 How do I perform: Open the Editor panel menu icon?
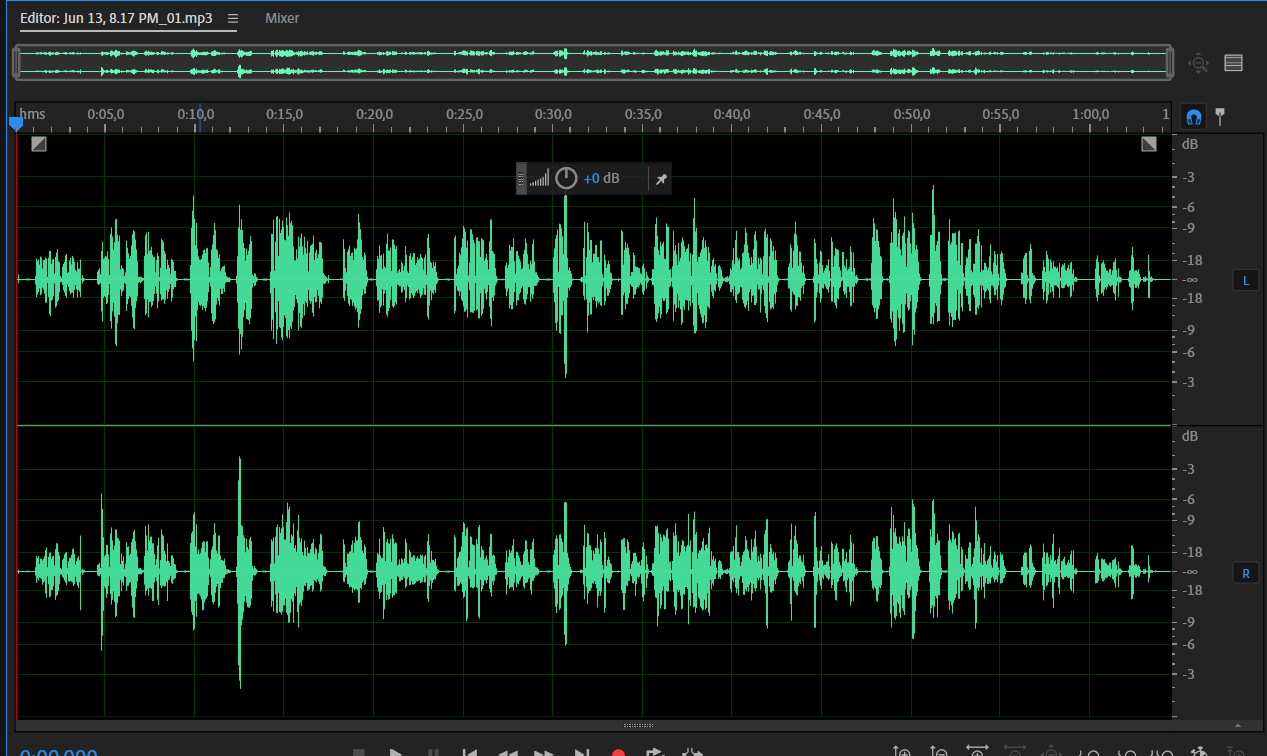(233, 18)
